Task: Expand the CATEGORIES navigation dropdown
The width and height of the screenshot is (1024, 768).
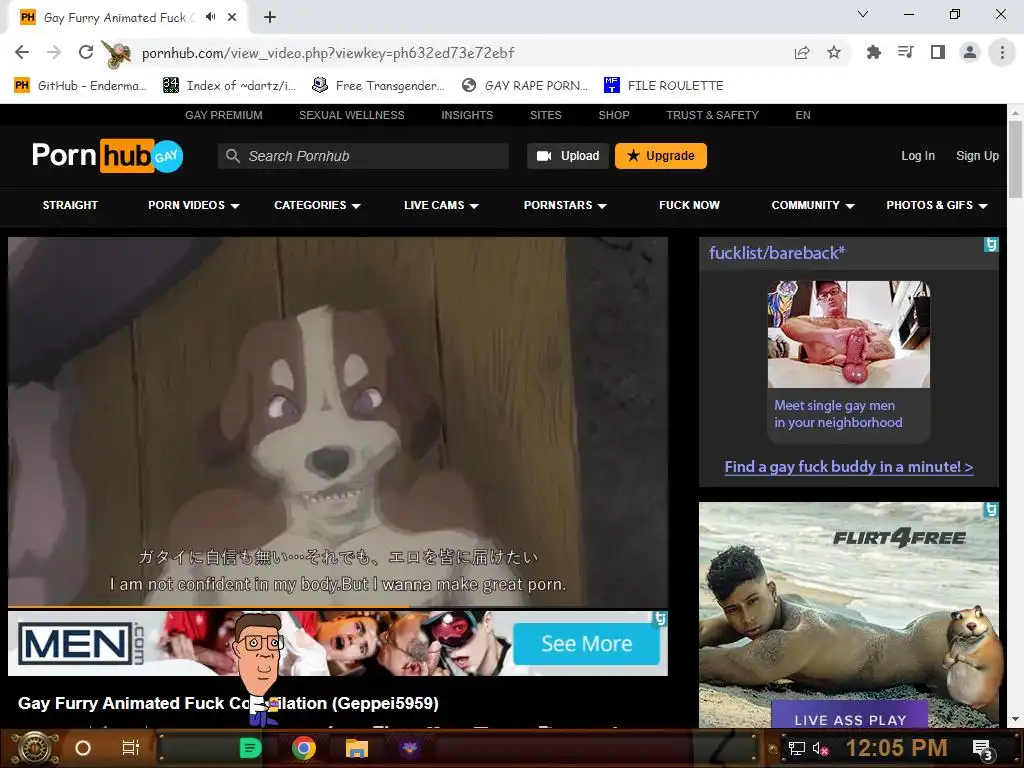Action: click(317, 205)
